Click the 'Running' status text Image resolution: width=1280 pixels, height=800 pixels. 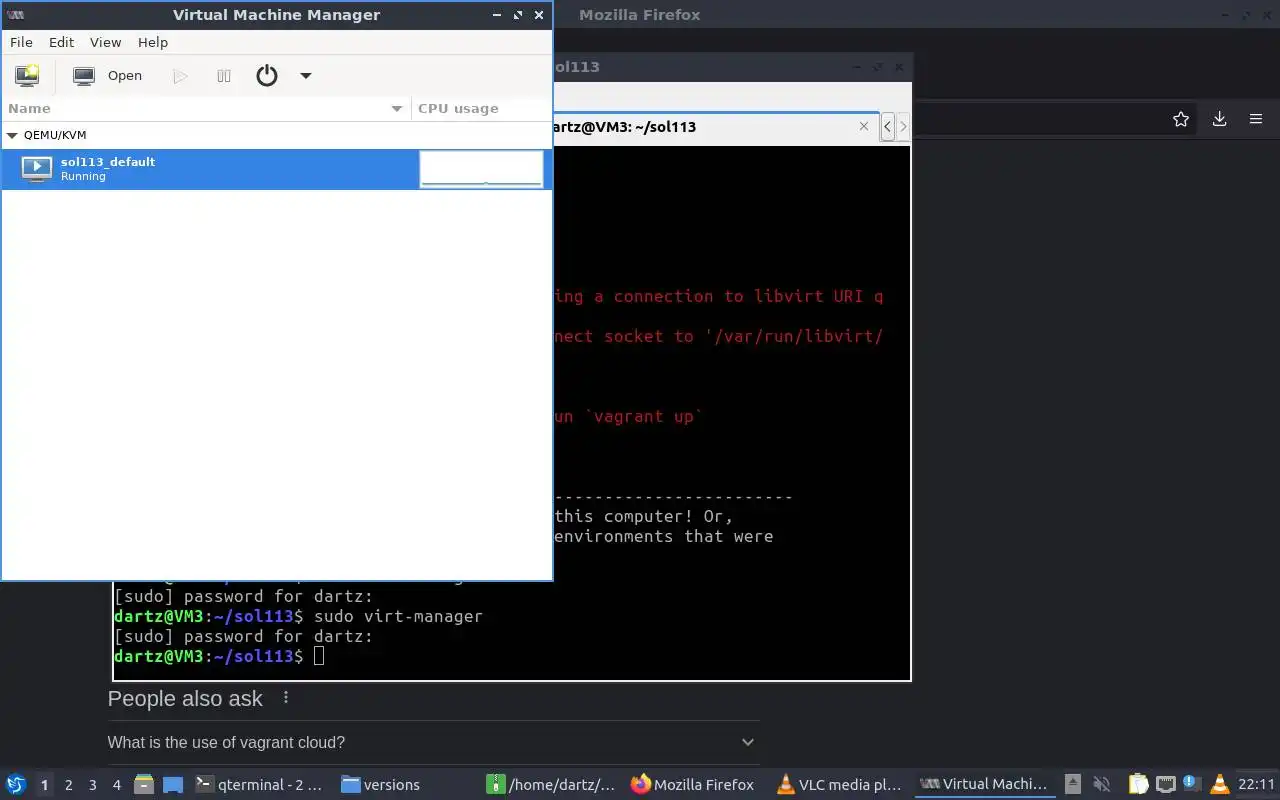coord(83,177)
